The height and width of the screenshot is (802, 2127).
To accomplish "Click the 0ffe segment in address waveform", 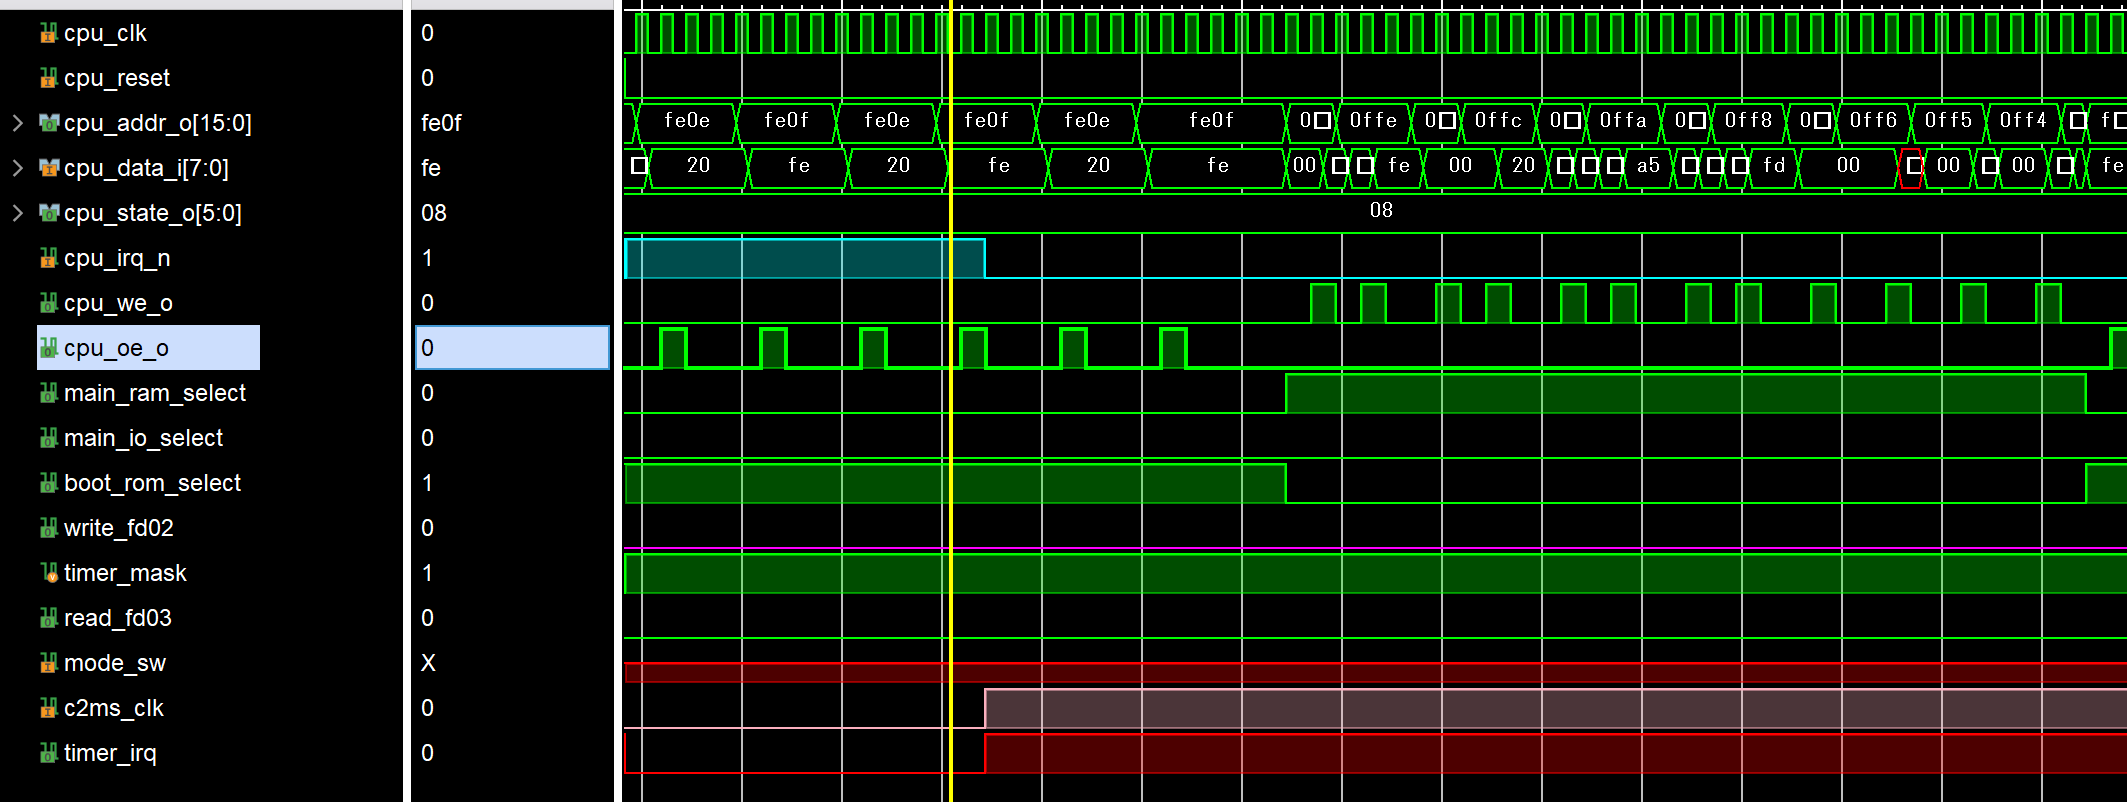I will (1373, 121).
